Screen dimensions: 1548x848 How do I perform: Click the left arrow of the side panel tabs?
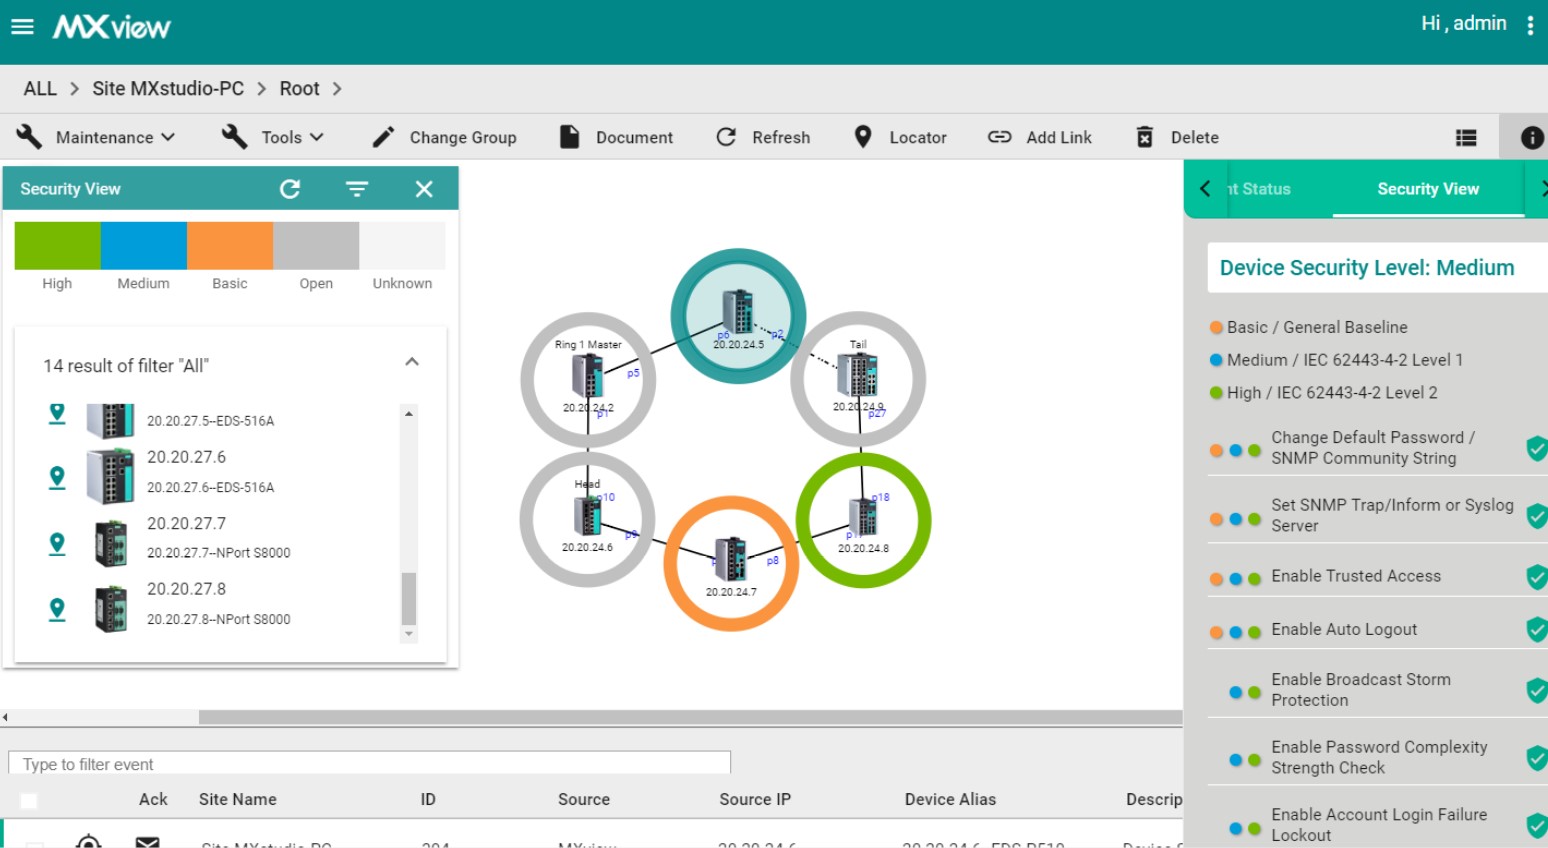[x=1205, y=188]
